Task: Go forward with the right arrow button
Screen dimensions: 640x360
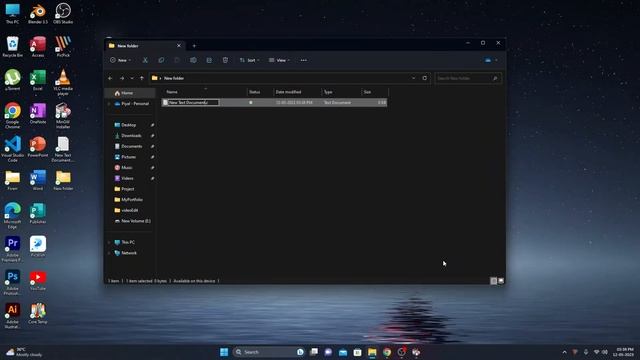Action: coord(122,78)
